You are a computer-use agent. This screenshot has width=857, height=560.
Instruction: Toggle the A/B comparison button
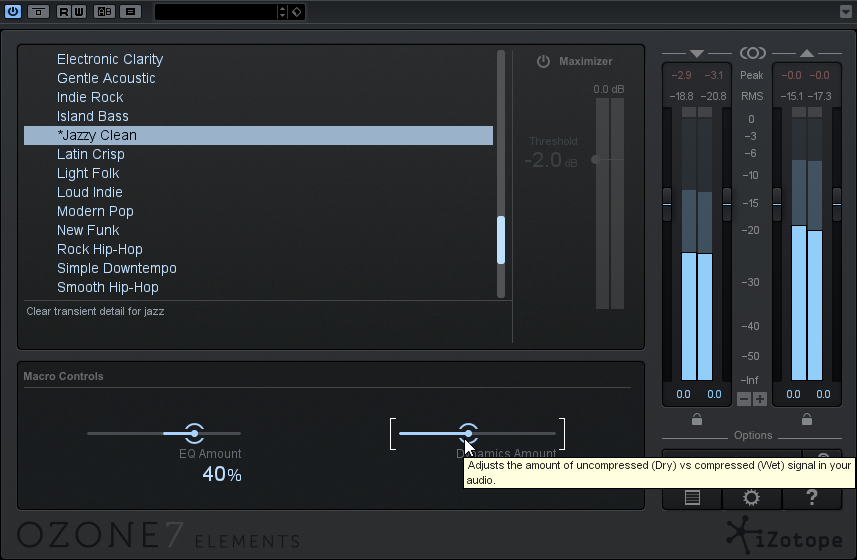[104, 12]
